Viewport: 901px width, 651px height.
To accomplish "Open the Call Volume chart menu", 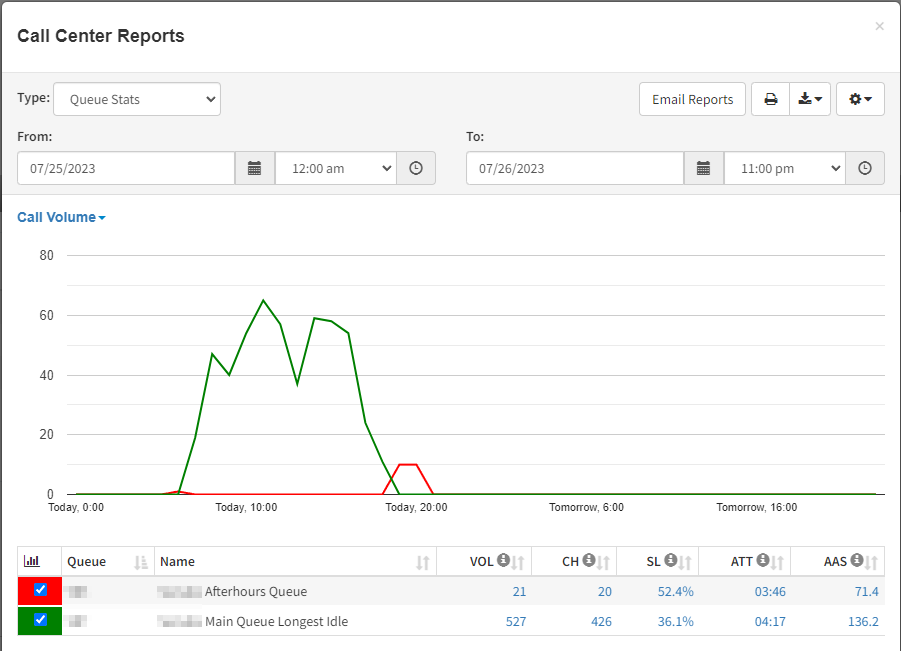I will pyautogui.click(x=61, y=217).
